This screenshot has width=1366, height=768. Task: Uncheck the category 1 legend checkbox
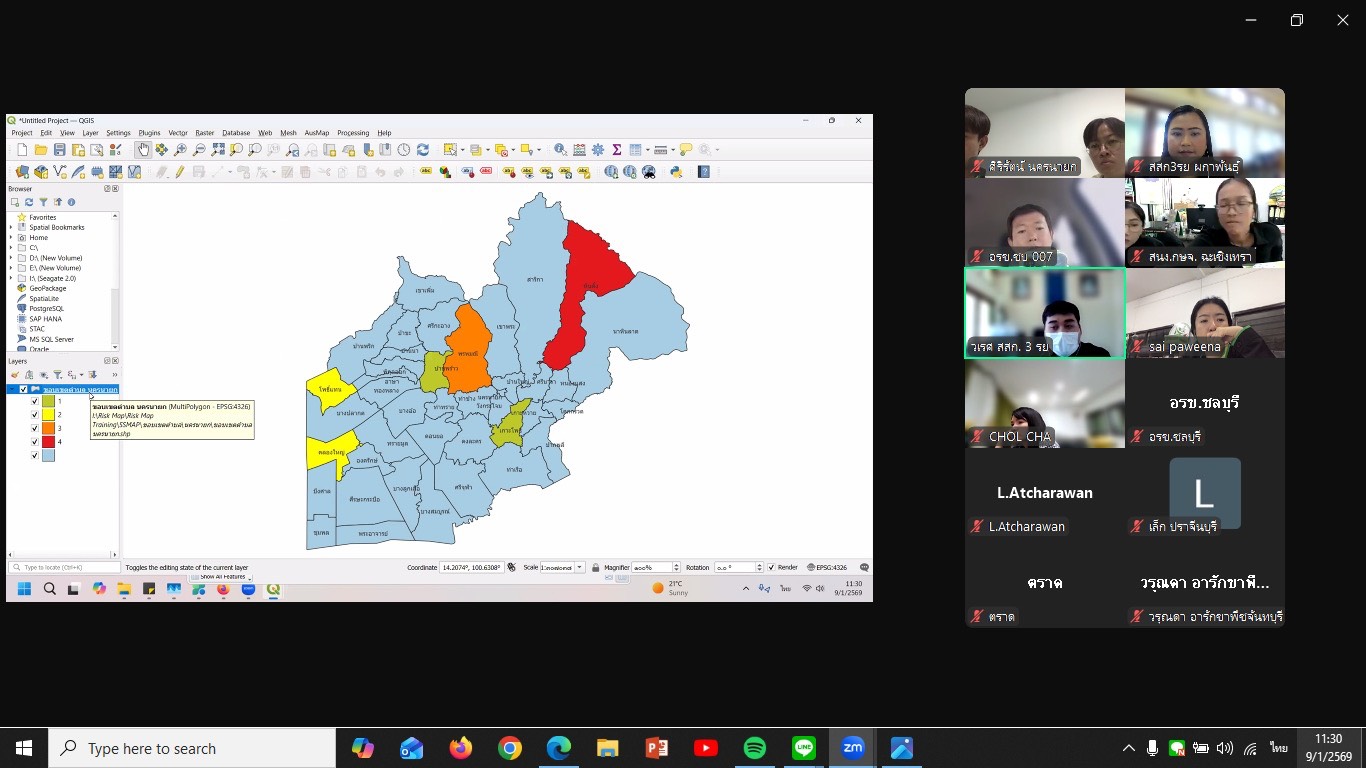pos(35,401)
